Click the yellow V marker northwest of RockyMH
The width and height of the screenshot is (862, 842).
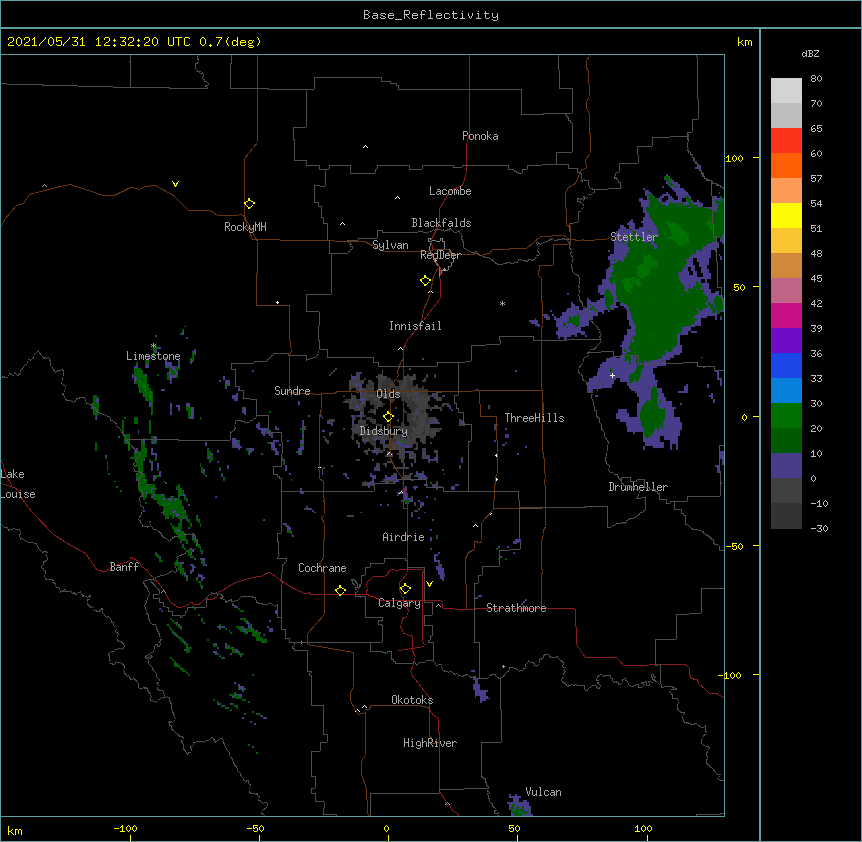point(175,184)
